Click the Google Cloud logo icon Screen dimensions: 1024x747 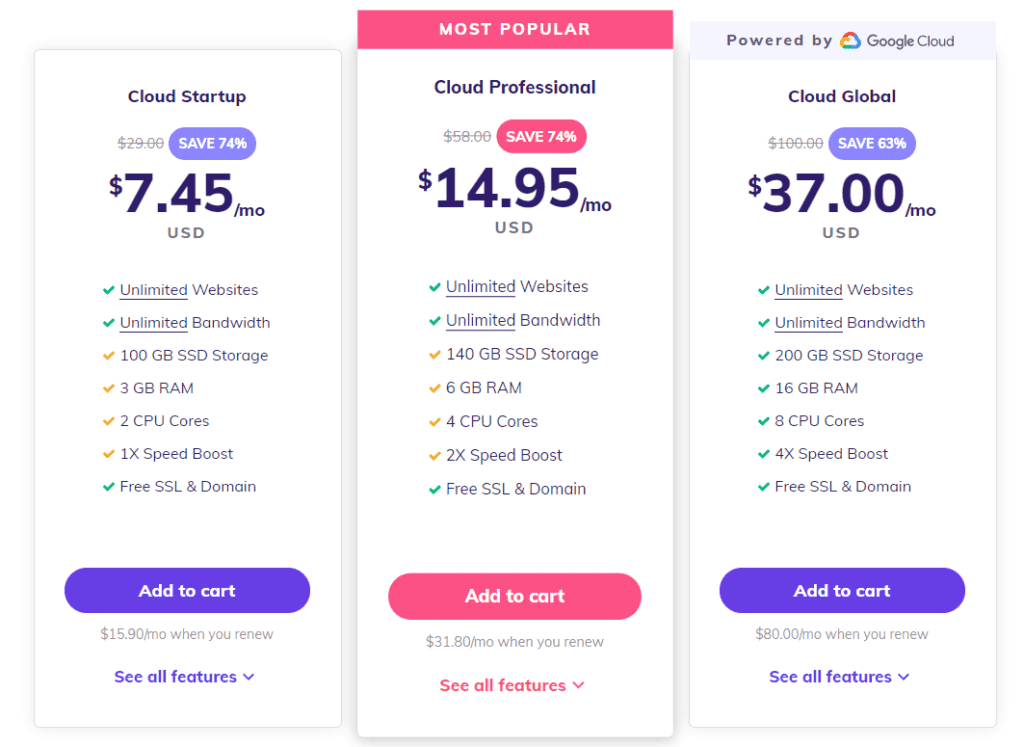pyautogui.click(x=850, y=41)
